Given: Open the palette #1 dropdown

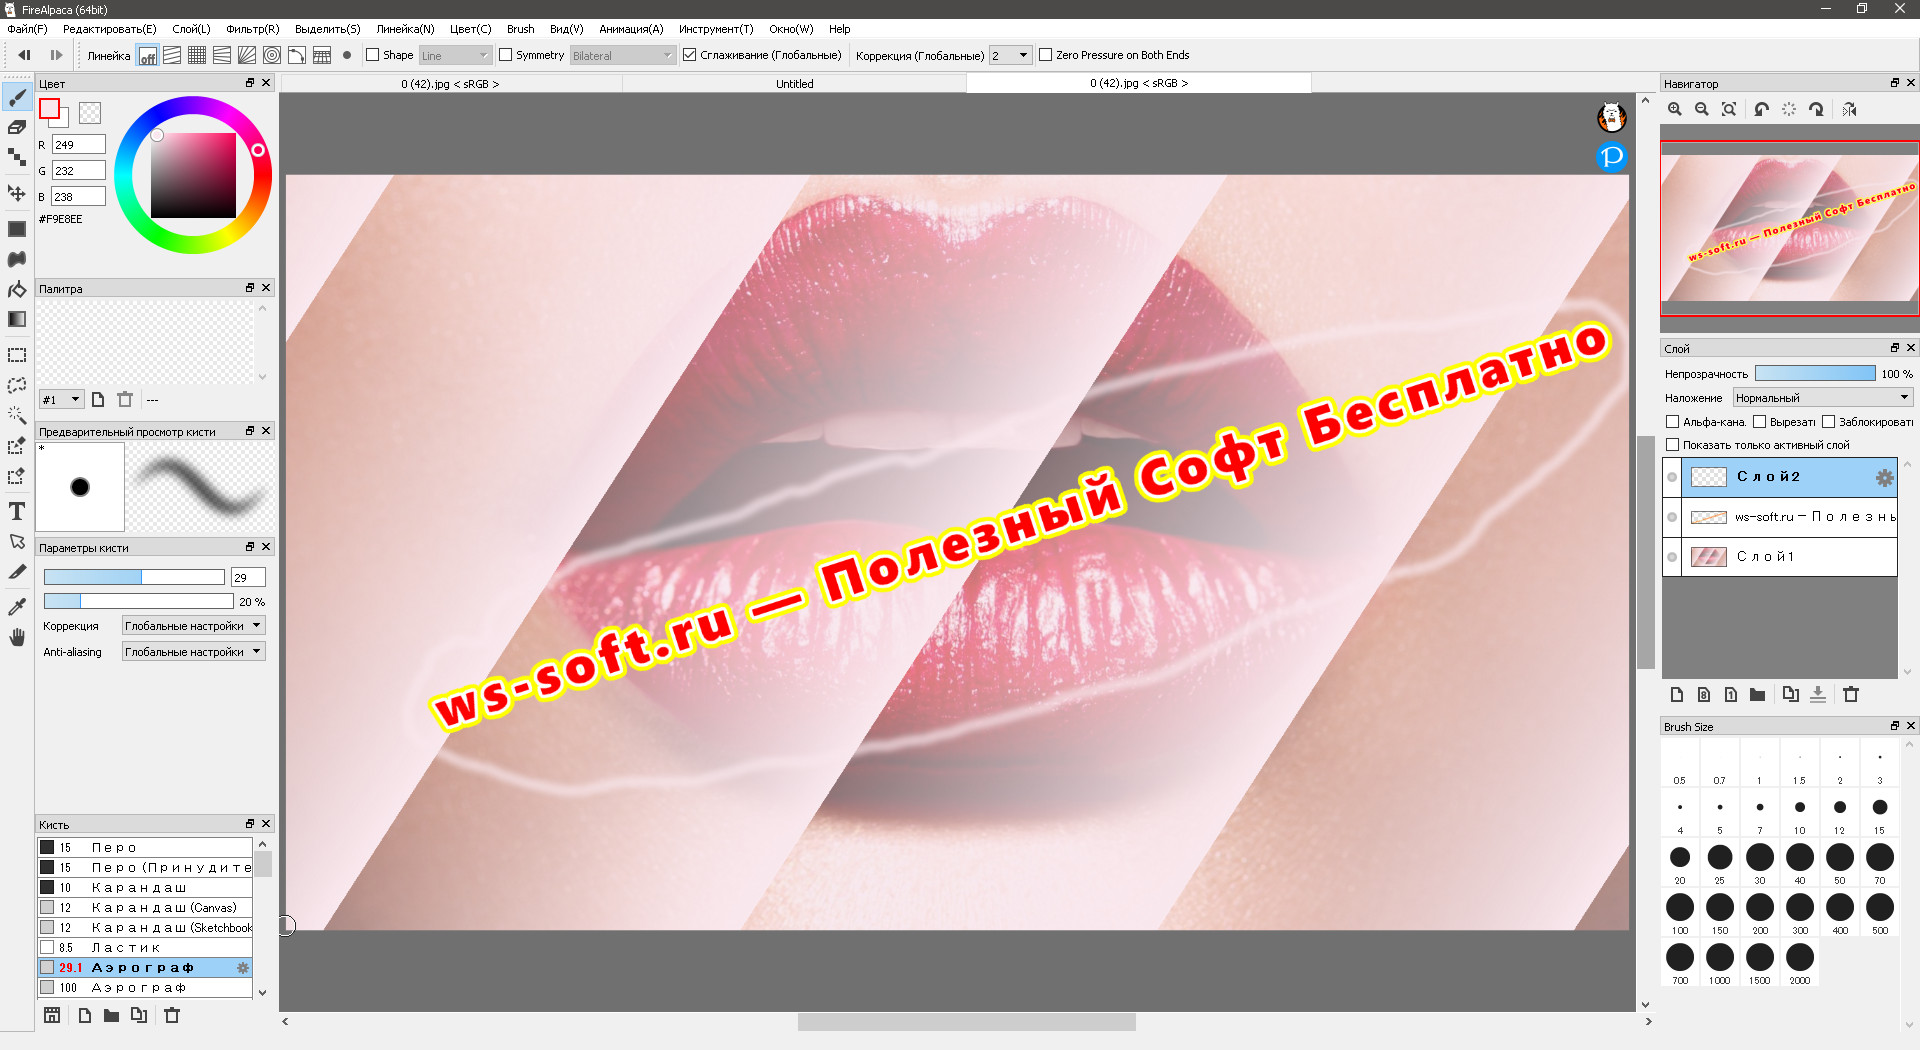Looking at the screenshot, I should [61, 400].
